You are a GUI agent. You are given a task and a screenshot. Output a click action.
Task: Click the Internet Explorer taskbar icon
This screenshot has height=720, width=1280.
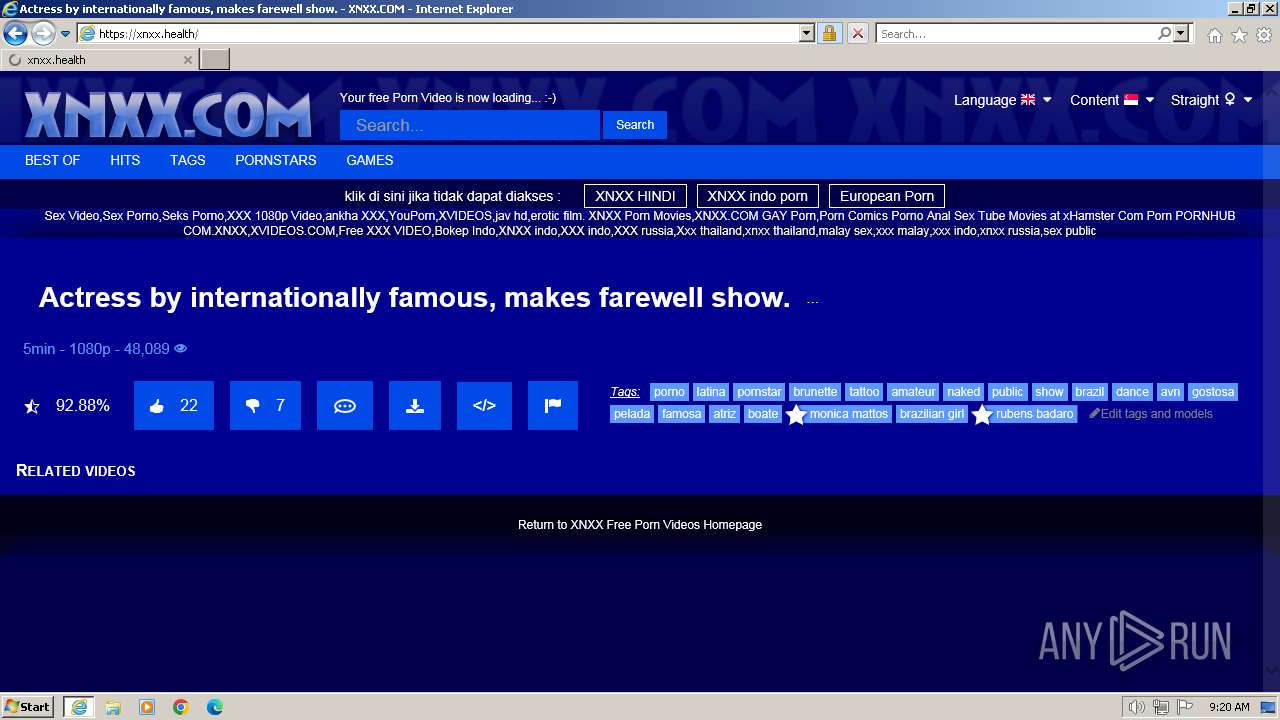pyautogui.click(x=78, y=707)
